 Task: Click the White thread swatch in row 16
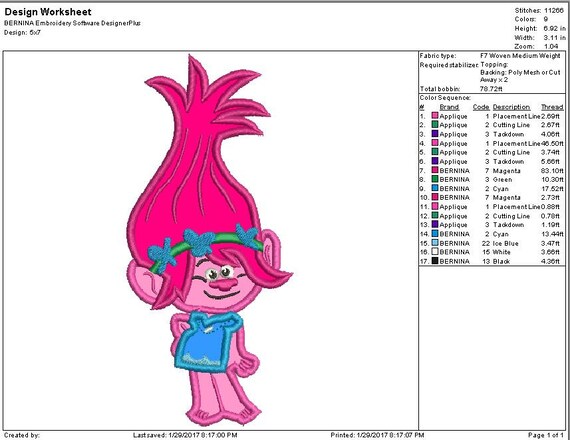[435, 252]
